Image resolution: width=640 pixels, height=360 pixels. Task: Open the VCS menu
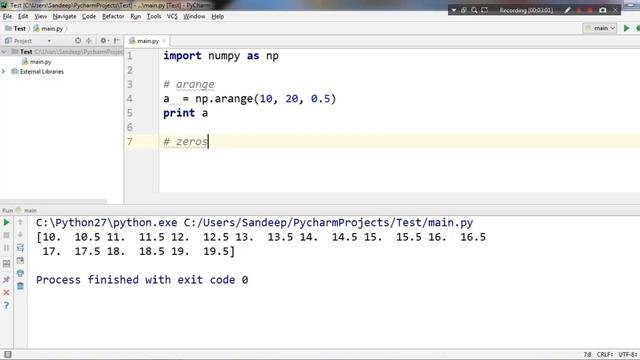pyautogui.click(x=172, y=16)
